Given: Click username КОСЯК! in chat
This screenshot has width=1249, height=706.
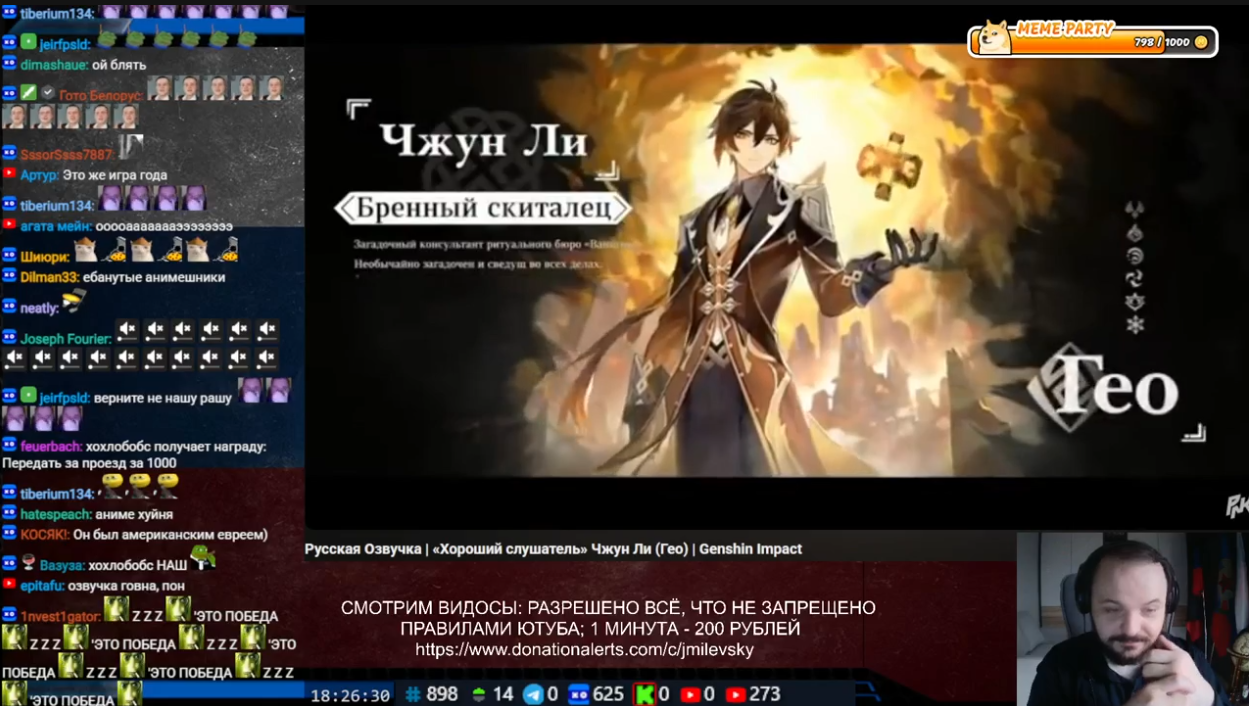Looking at the screenshot, I should click(x=45, y=535).
